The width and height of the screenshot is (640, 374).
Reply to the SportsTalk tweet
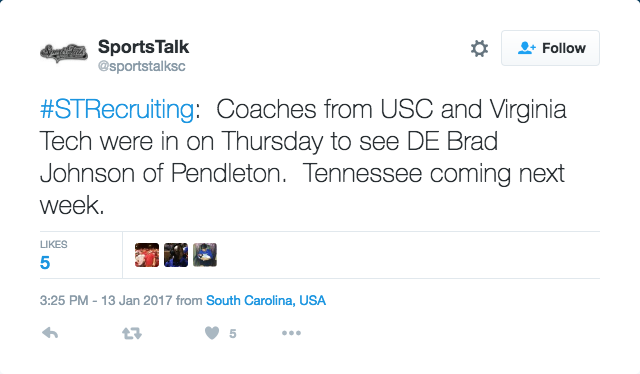tap(50, 334)
